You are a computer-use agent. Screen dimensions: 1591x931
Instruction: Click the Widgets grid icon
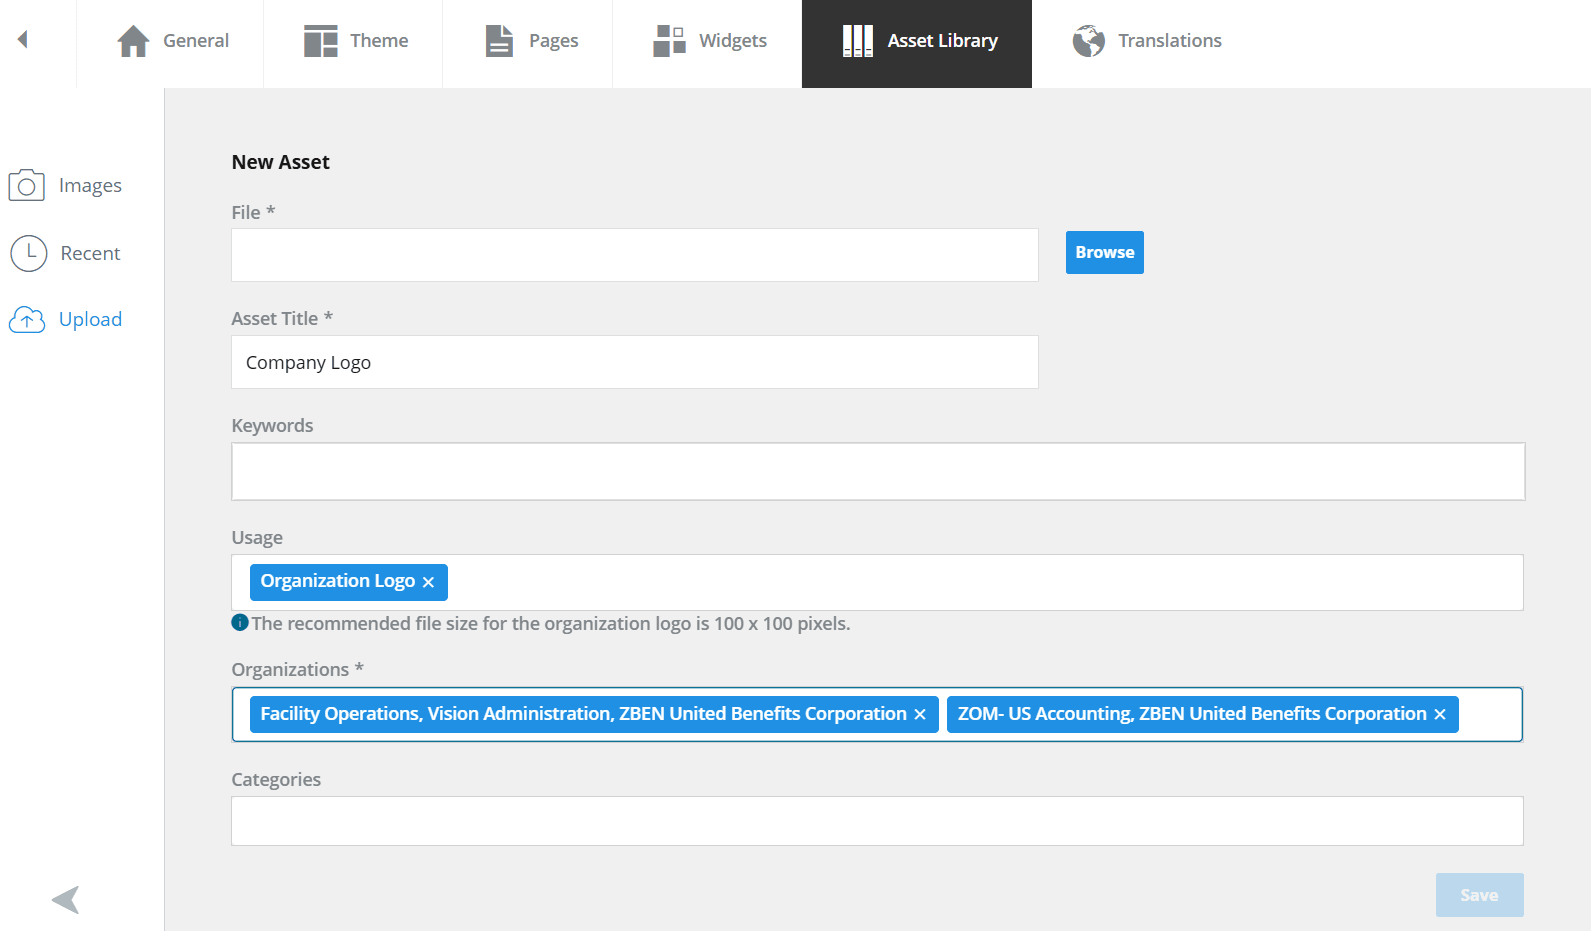coord(669,41)
